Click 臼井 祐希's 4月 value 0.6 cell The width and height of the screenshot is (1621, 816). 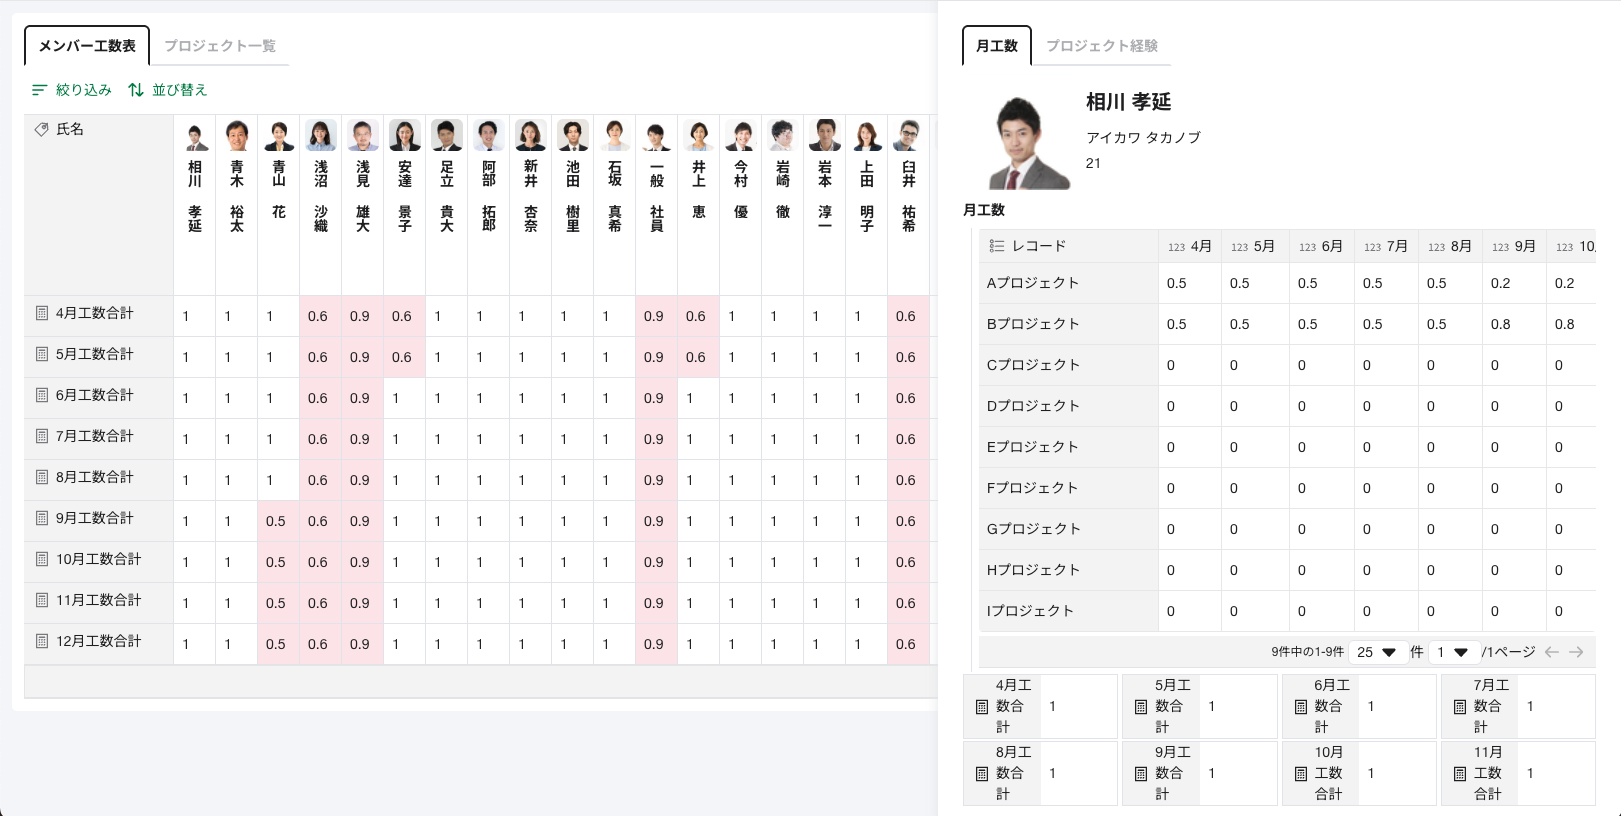click(x=906, y=316)
